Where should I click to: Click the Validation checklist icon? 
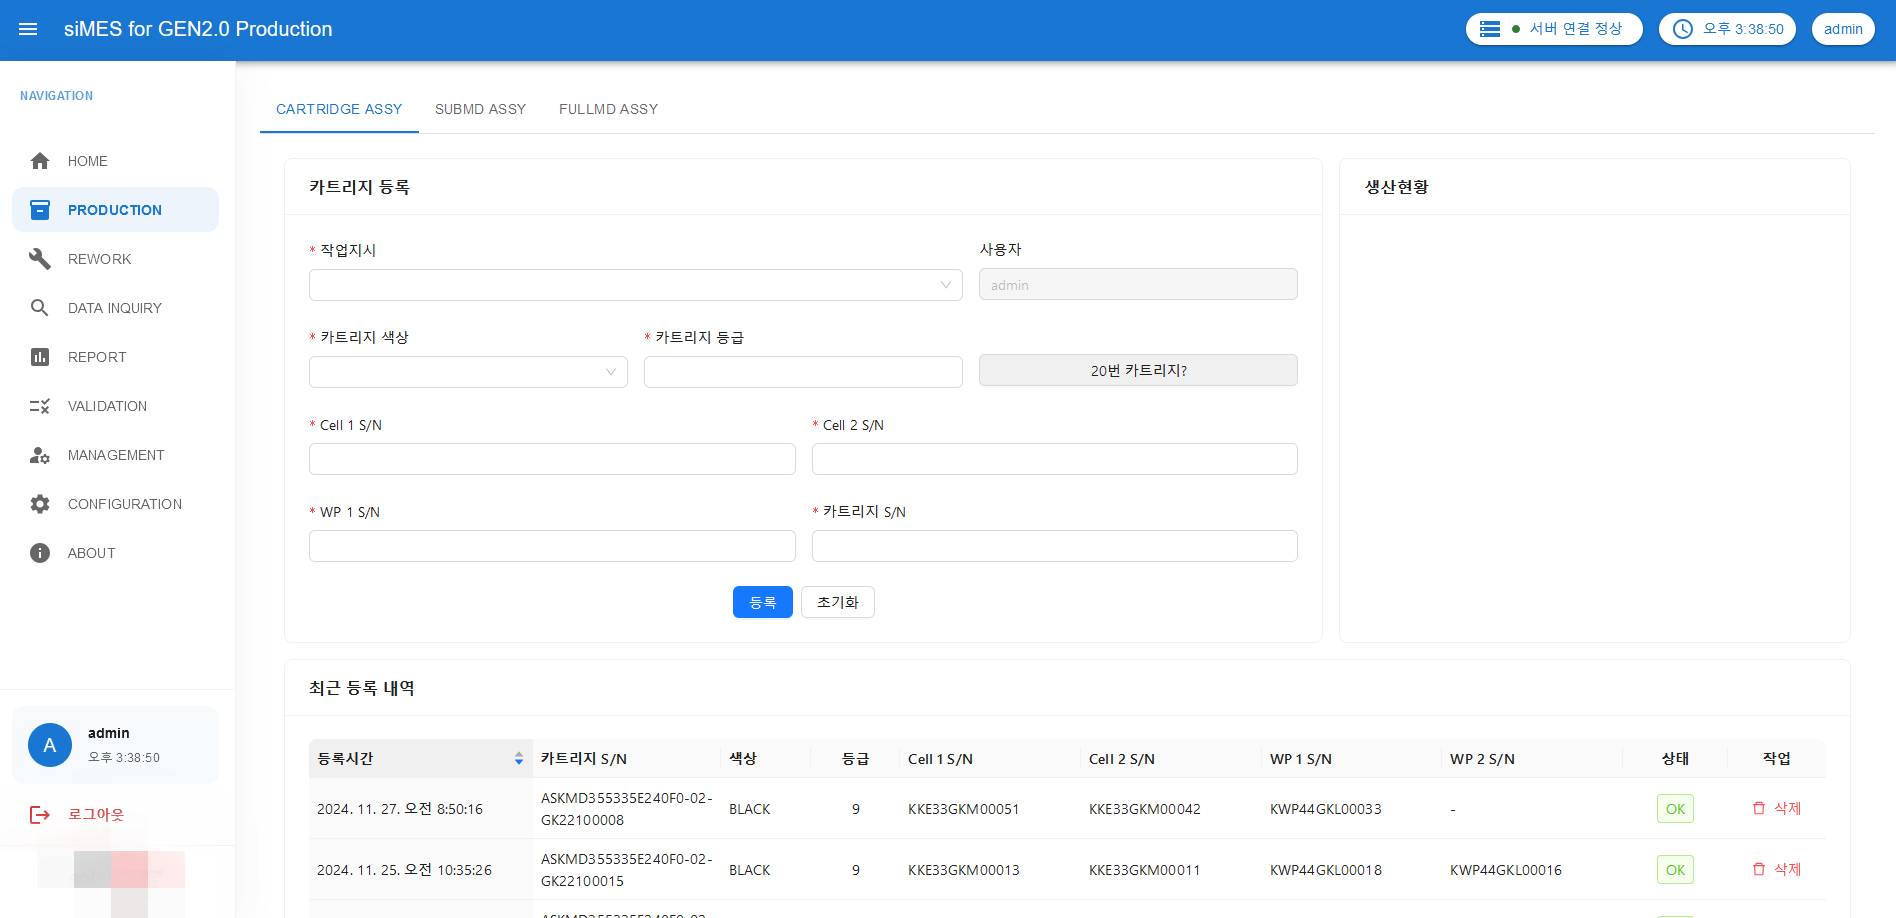pos(40,406)
